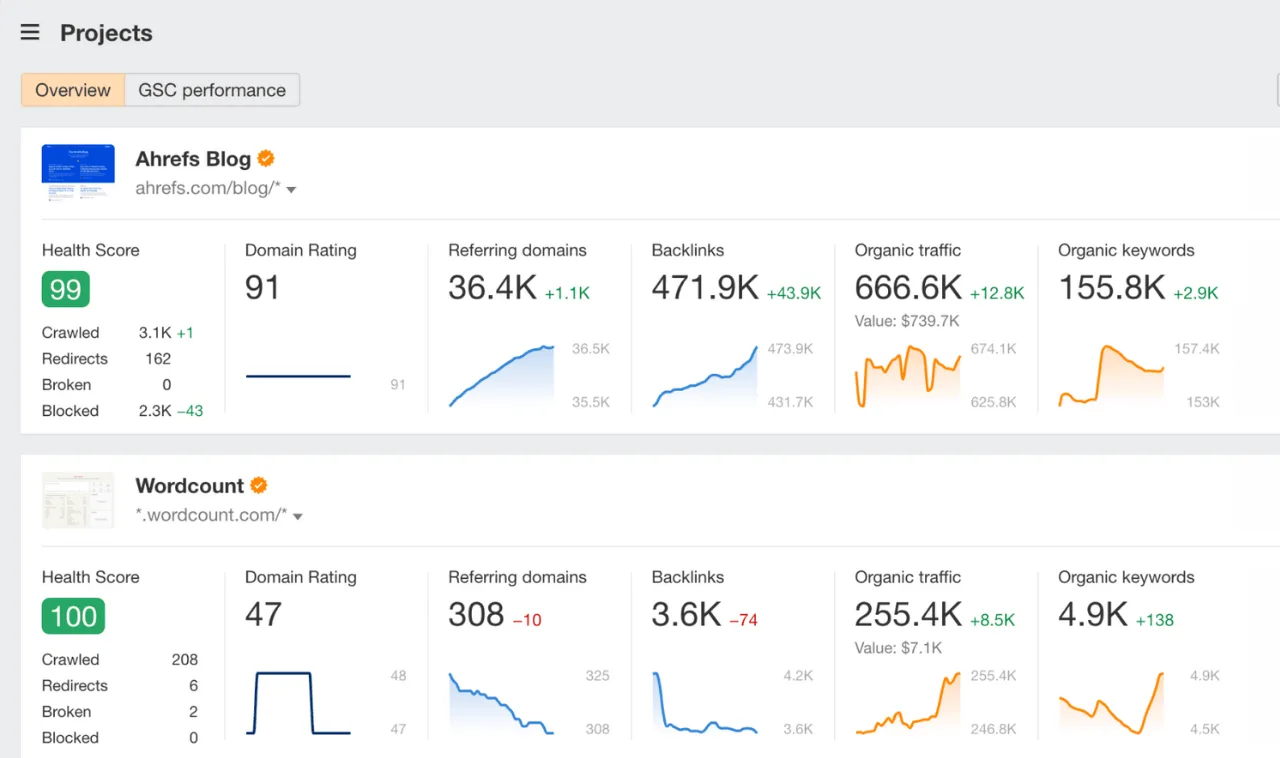
Task: Click the Wordcount Organic traffic chart
Action: pyautogui.click(x=908, y=703)
